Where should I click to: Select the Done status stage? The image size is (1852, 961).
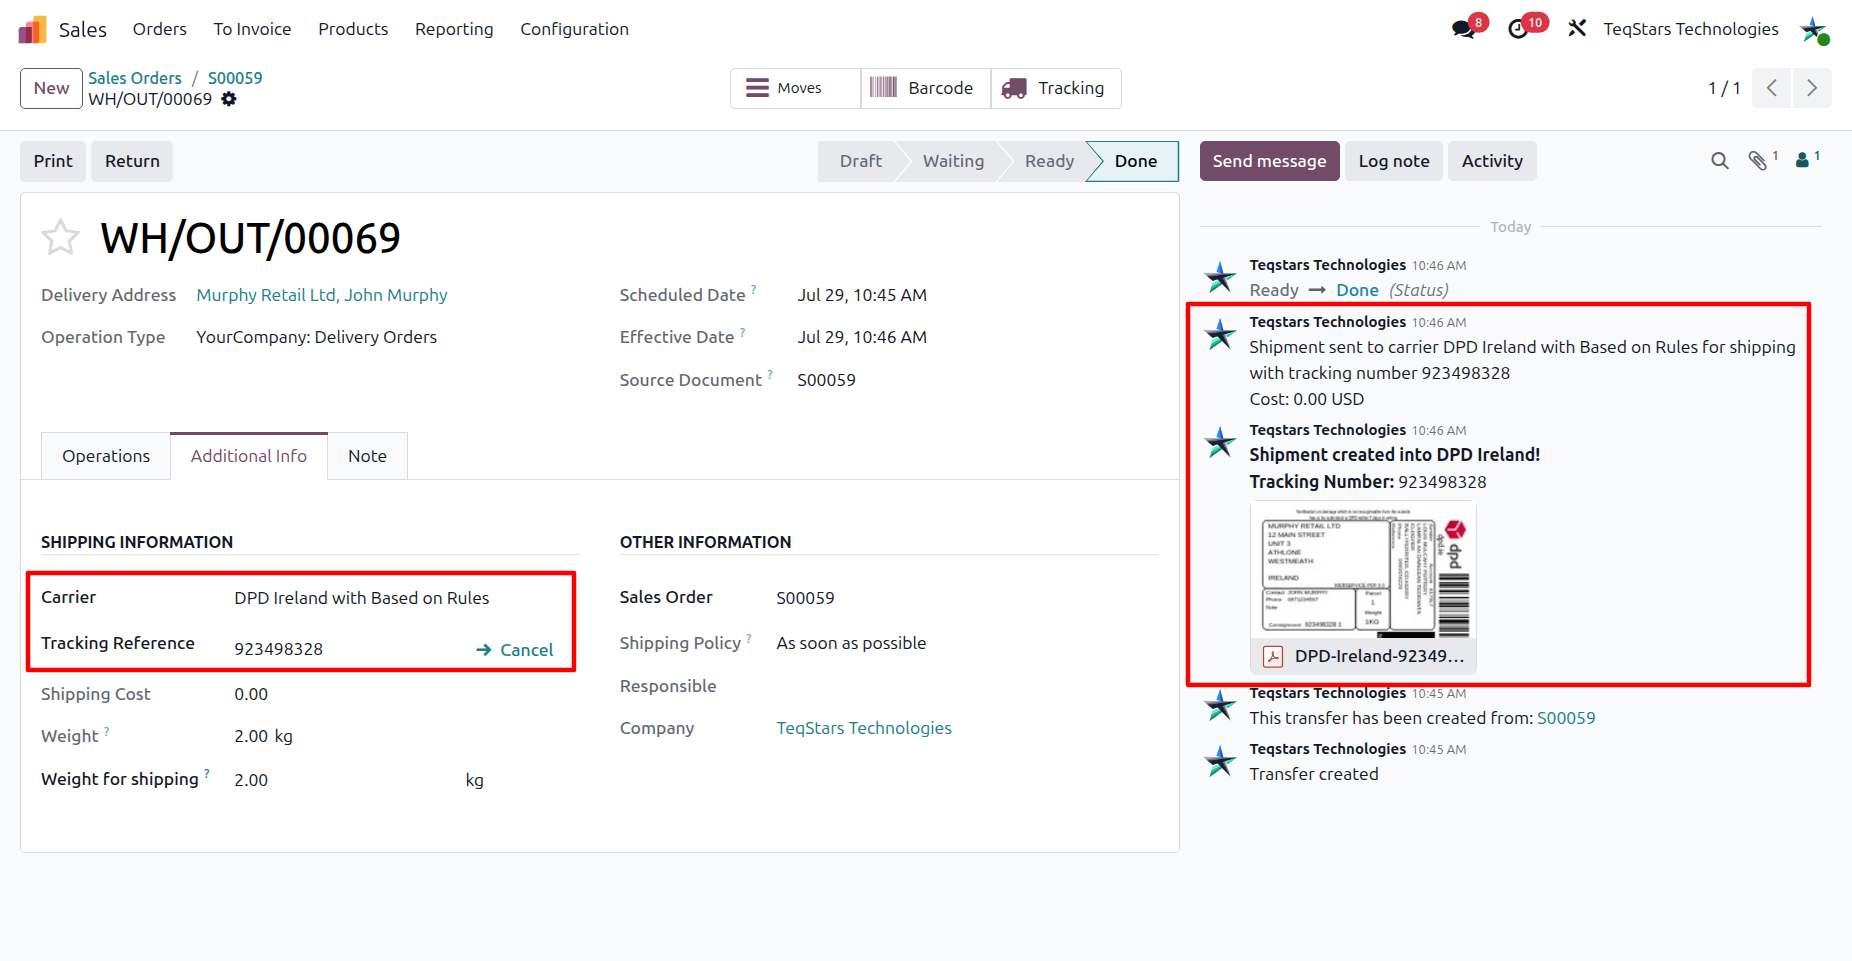(x=1136, y=161)
